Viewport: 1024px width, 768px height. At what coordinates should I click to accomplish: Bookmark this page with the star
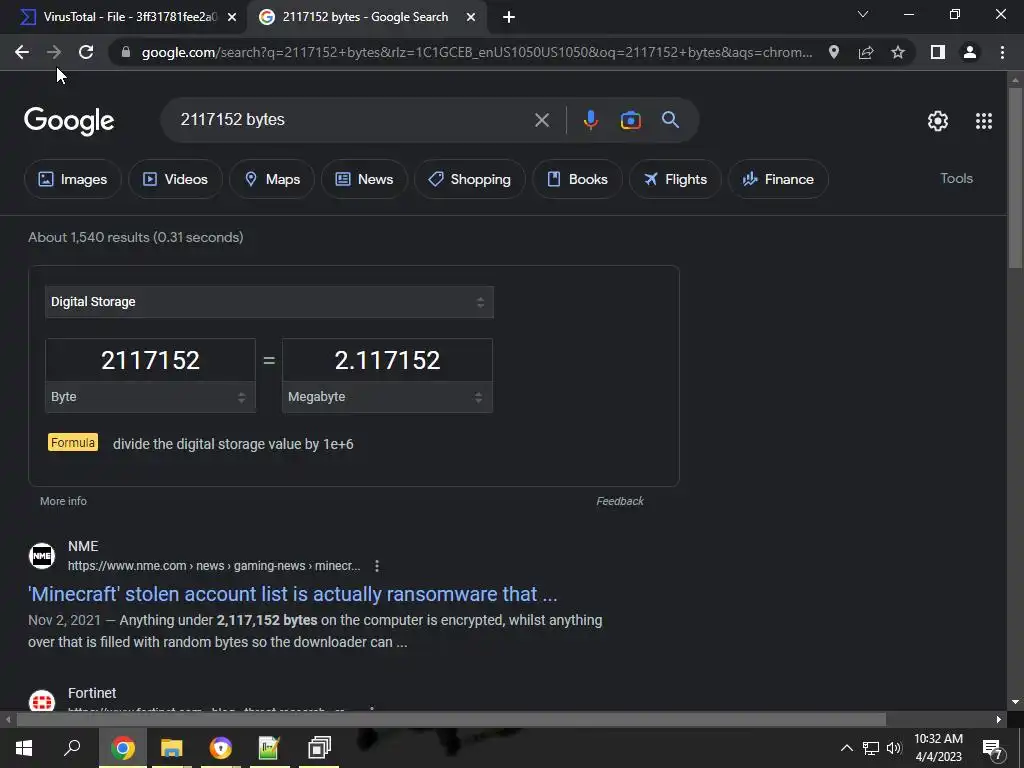coord(898,52)
